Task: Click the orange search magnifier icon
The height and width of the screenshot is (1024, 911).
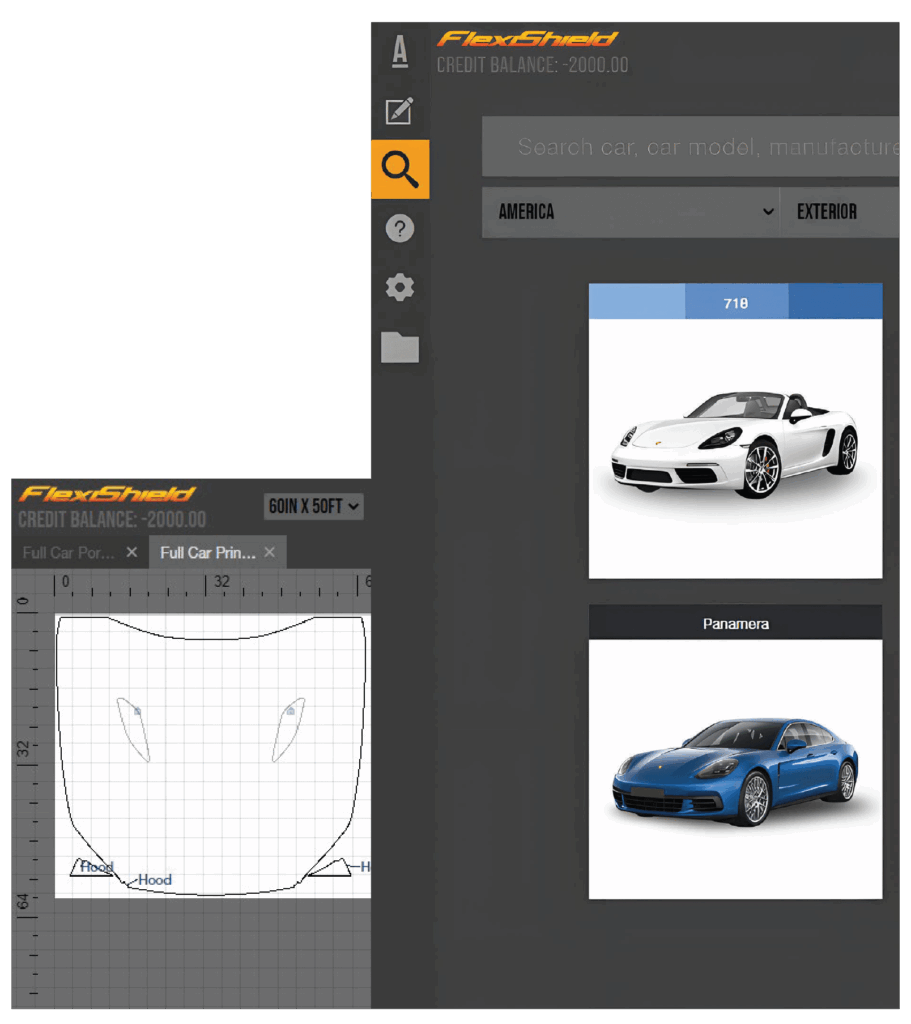Action: (x=400, y=170)
